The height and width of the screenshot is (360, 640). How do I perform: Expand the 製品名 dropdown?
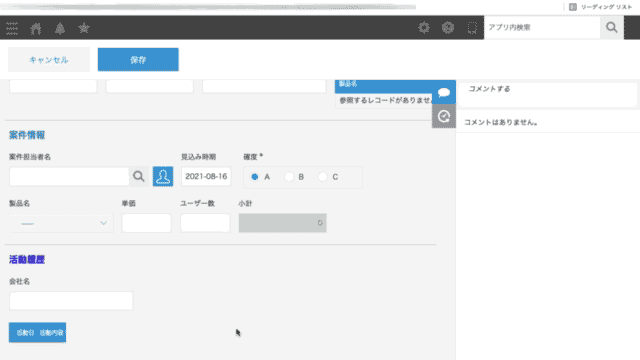click(x=61, y=223)
